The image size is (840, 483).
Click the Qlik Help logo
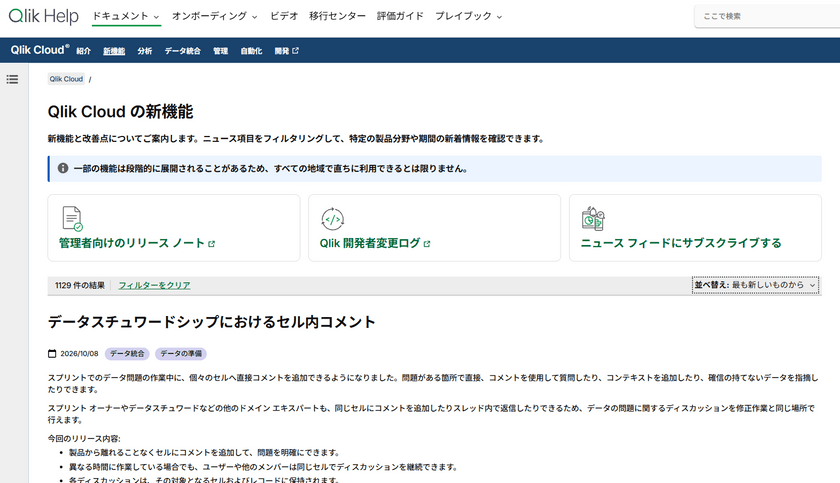click(x=43, y=16)
